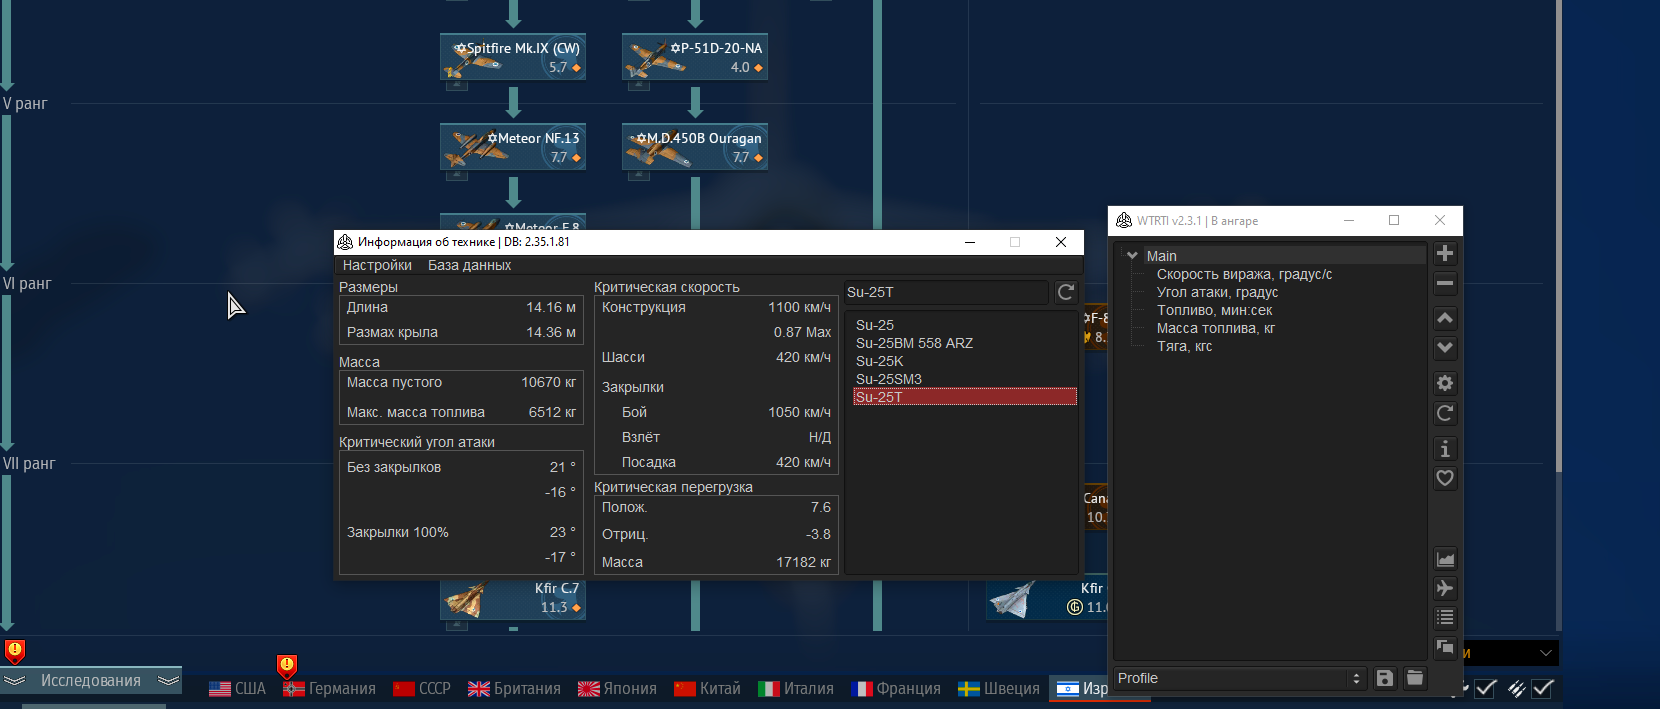Select Масса топлива, кг tree item
The width and height of the screenshot is (1660, 709).
click(x=1216, y=328)
